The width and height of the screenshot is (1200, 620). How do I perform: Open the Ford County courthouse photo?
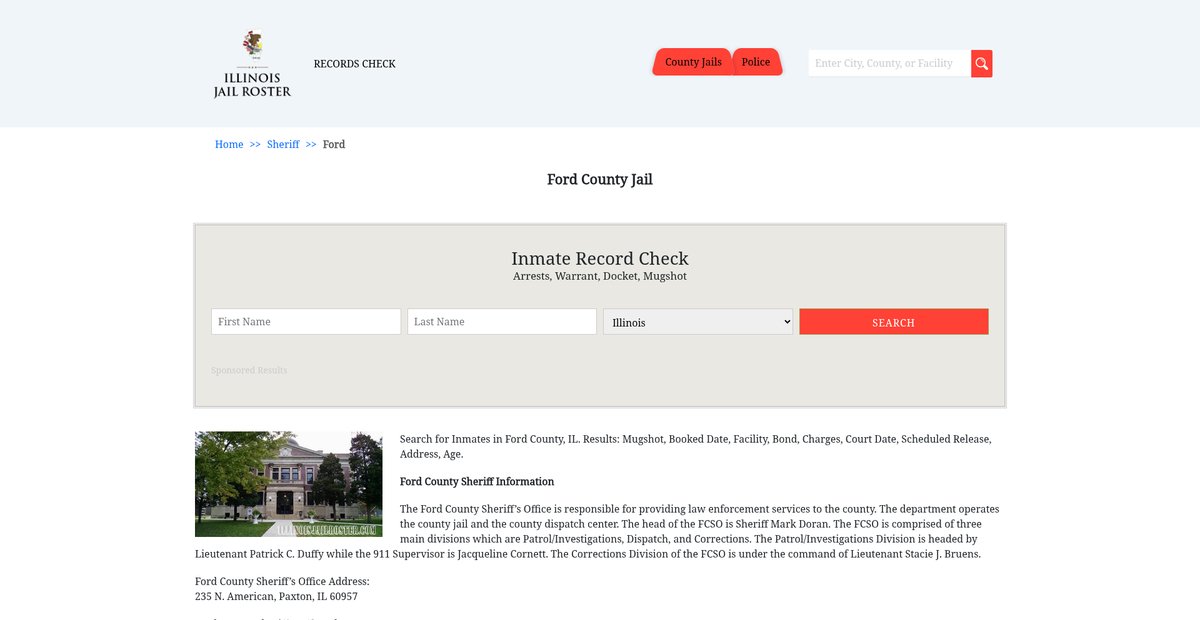coord(289,484)
